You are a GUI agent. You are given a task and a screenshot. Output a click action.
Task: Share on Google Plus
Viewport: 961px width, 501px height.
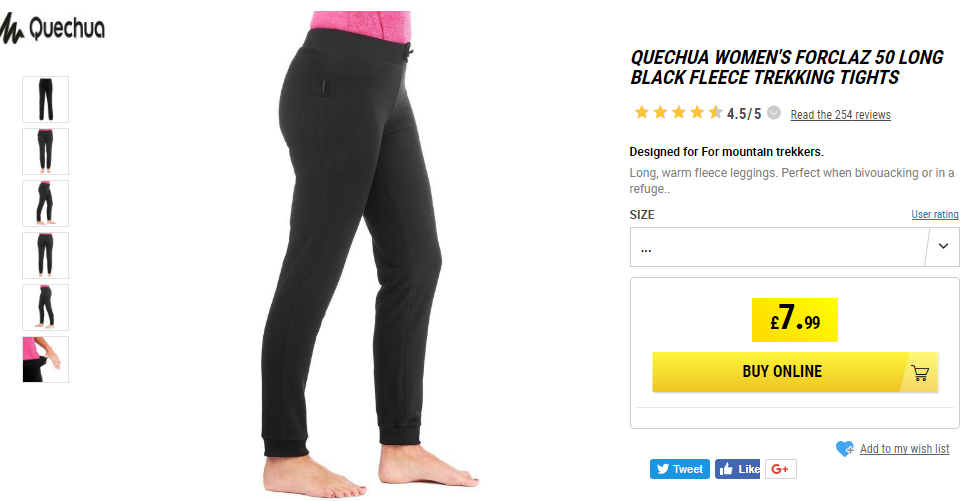coord(780,469)
